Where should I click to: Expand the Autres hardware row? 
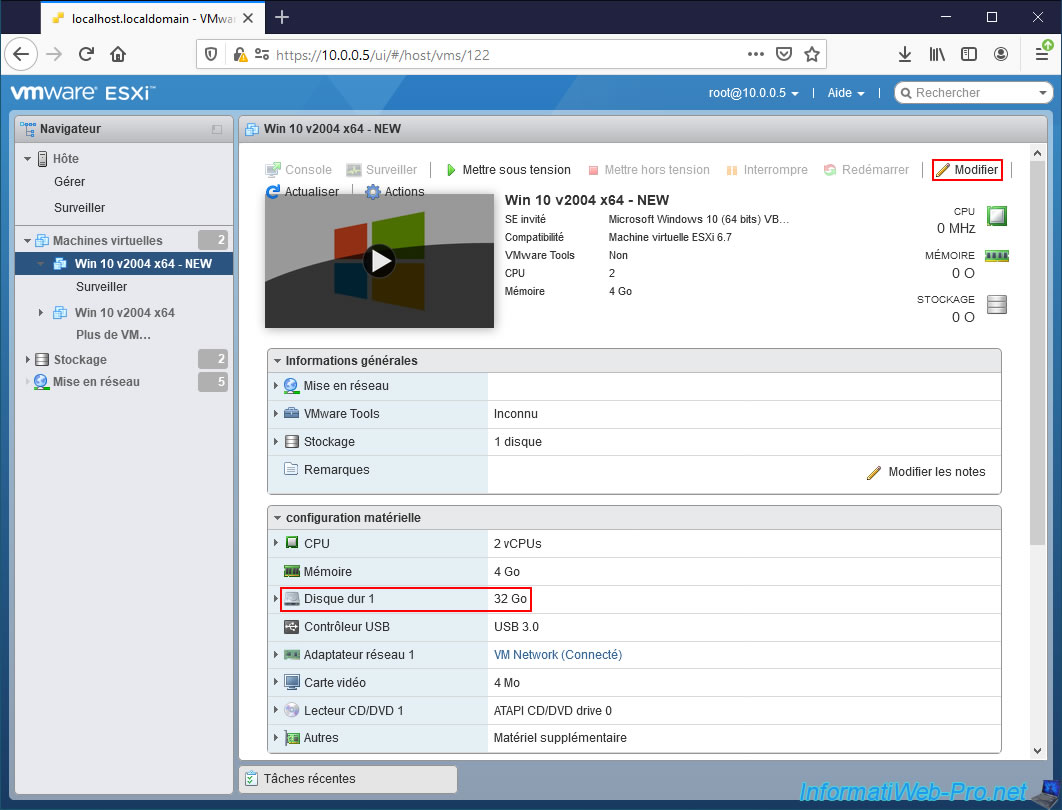tap(276, 738)
